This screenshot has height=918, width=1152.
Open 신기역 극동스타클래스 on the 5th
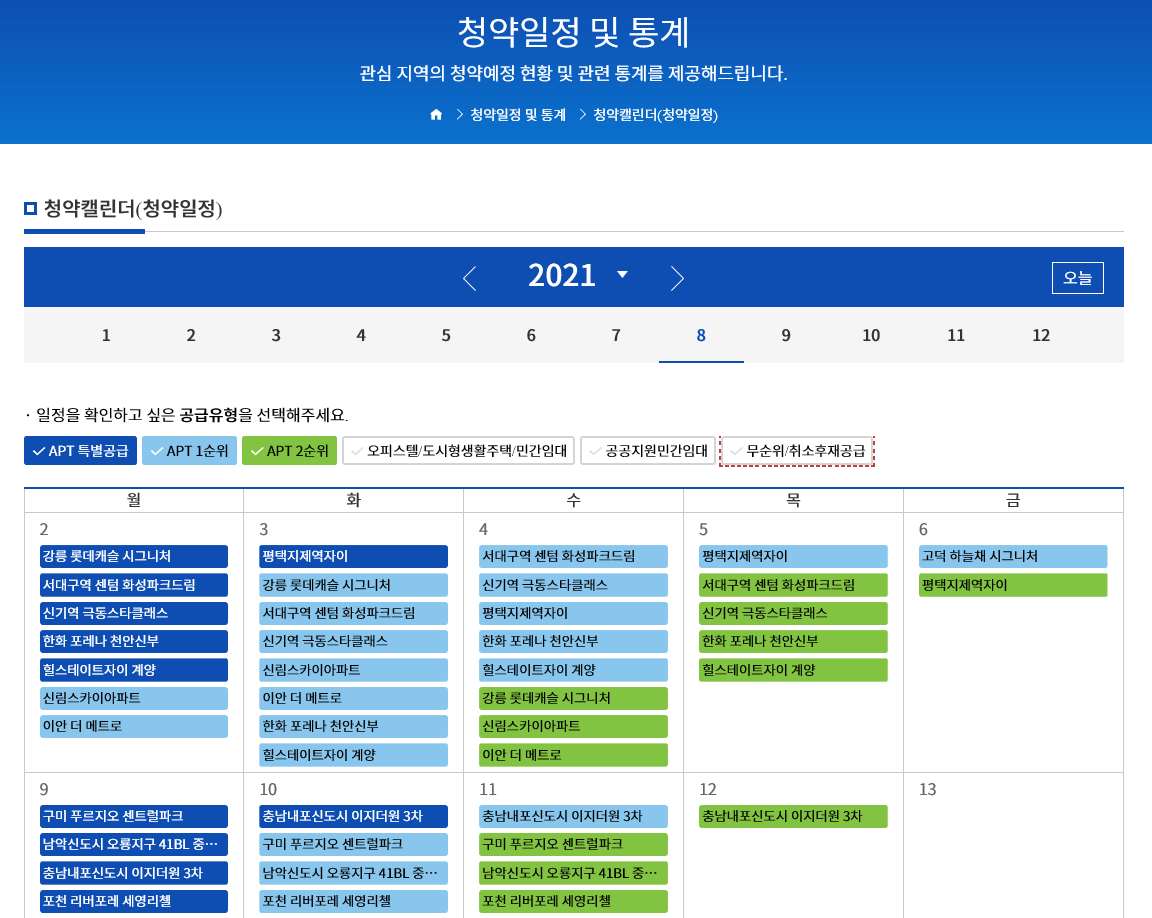point(793,613)
